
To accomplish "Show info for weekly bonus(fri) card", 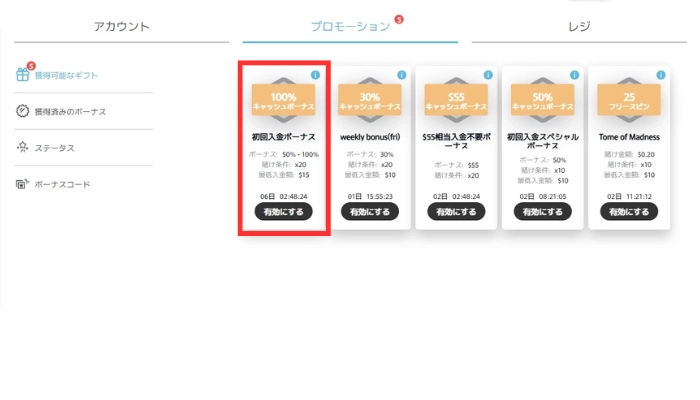I will [x=402, y=75].
